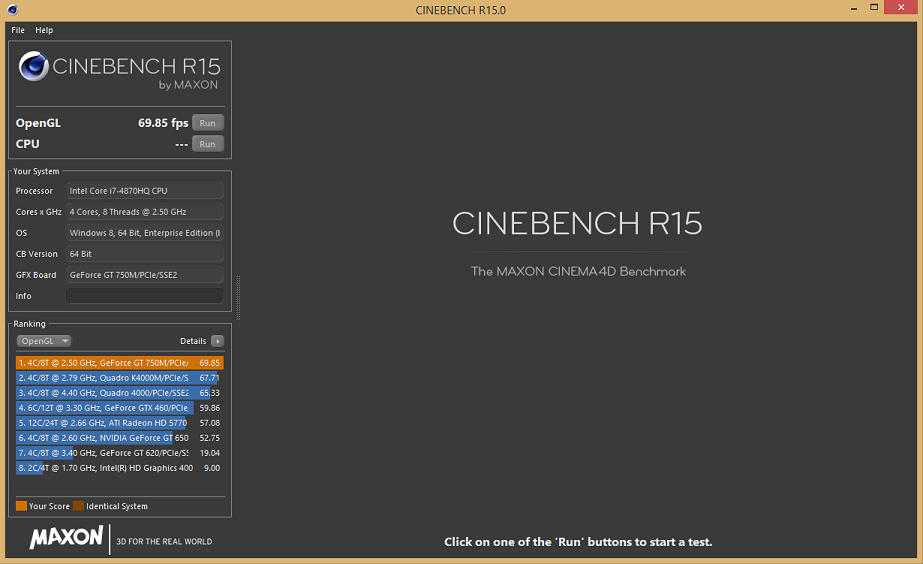Viewport: 923px width, 564px height.
Task: Select ranking entry 8 Intel HD Graphics
Action: [x=119, y=468]
